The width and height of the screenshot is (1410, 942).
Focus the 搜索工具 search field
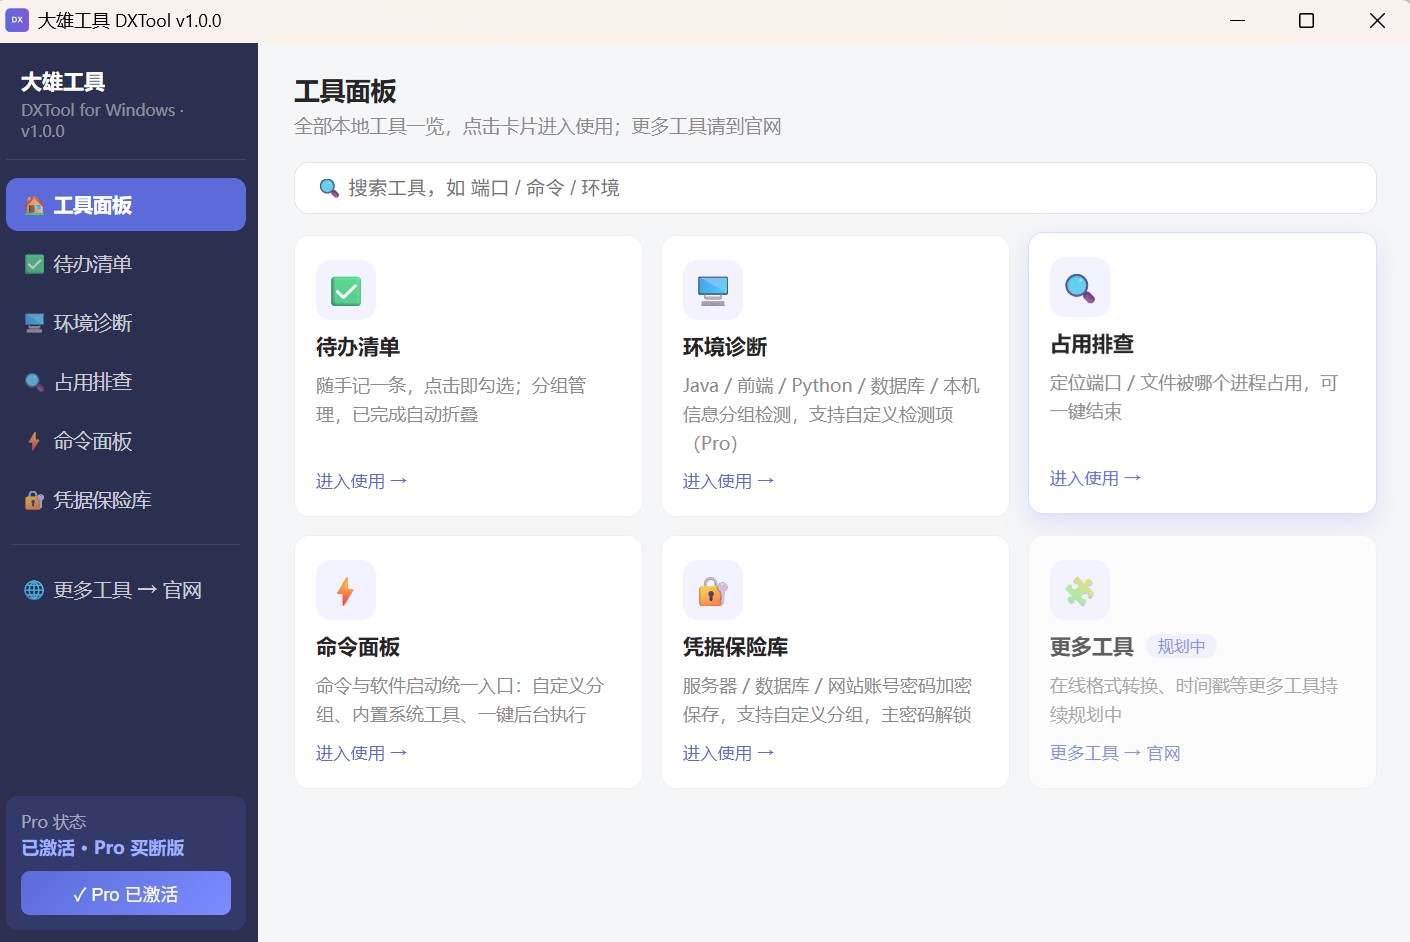835,188
